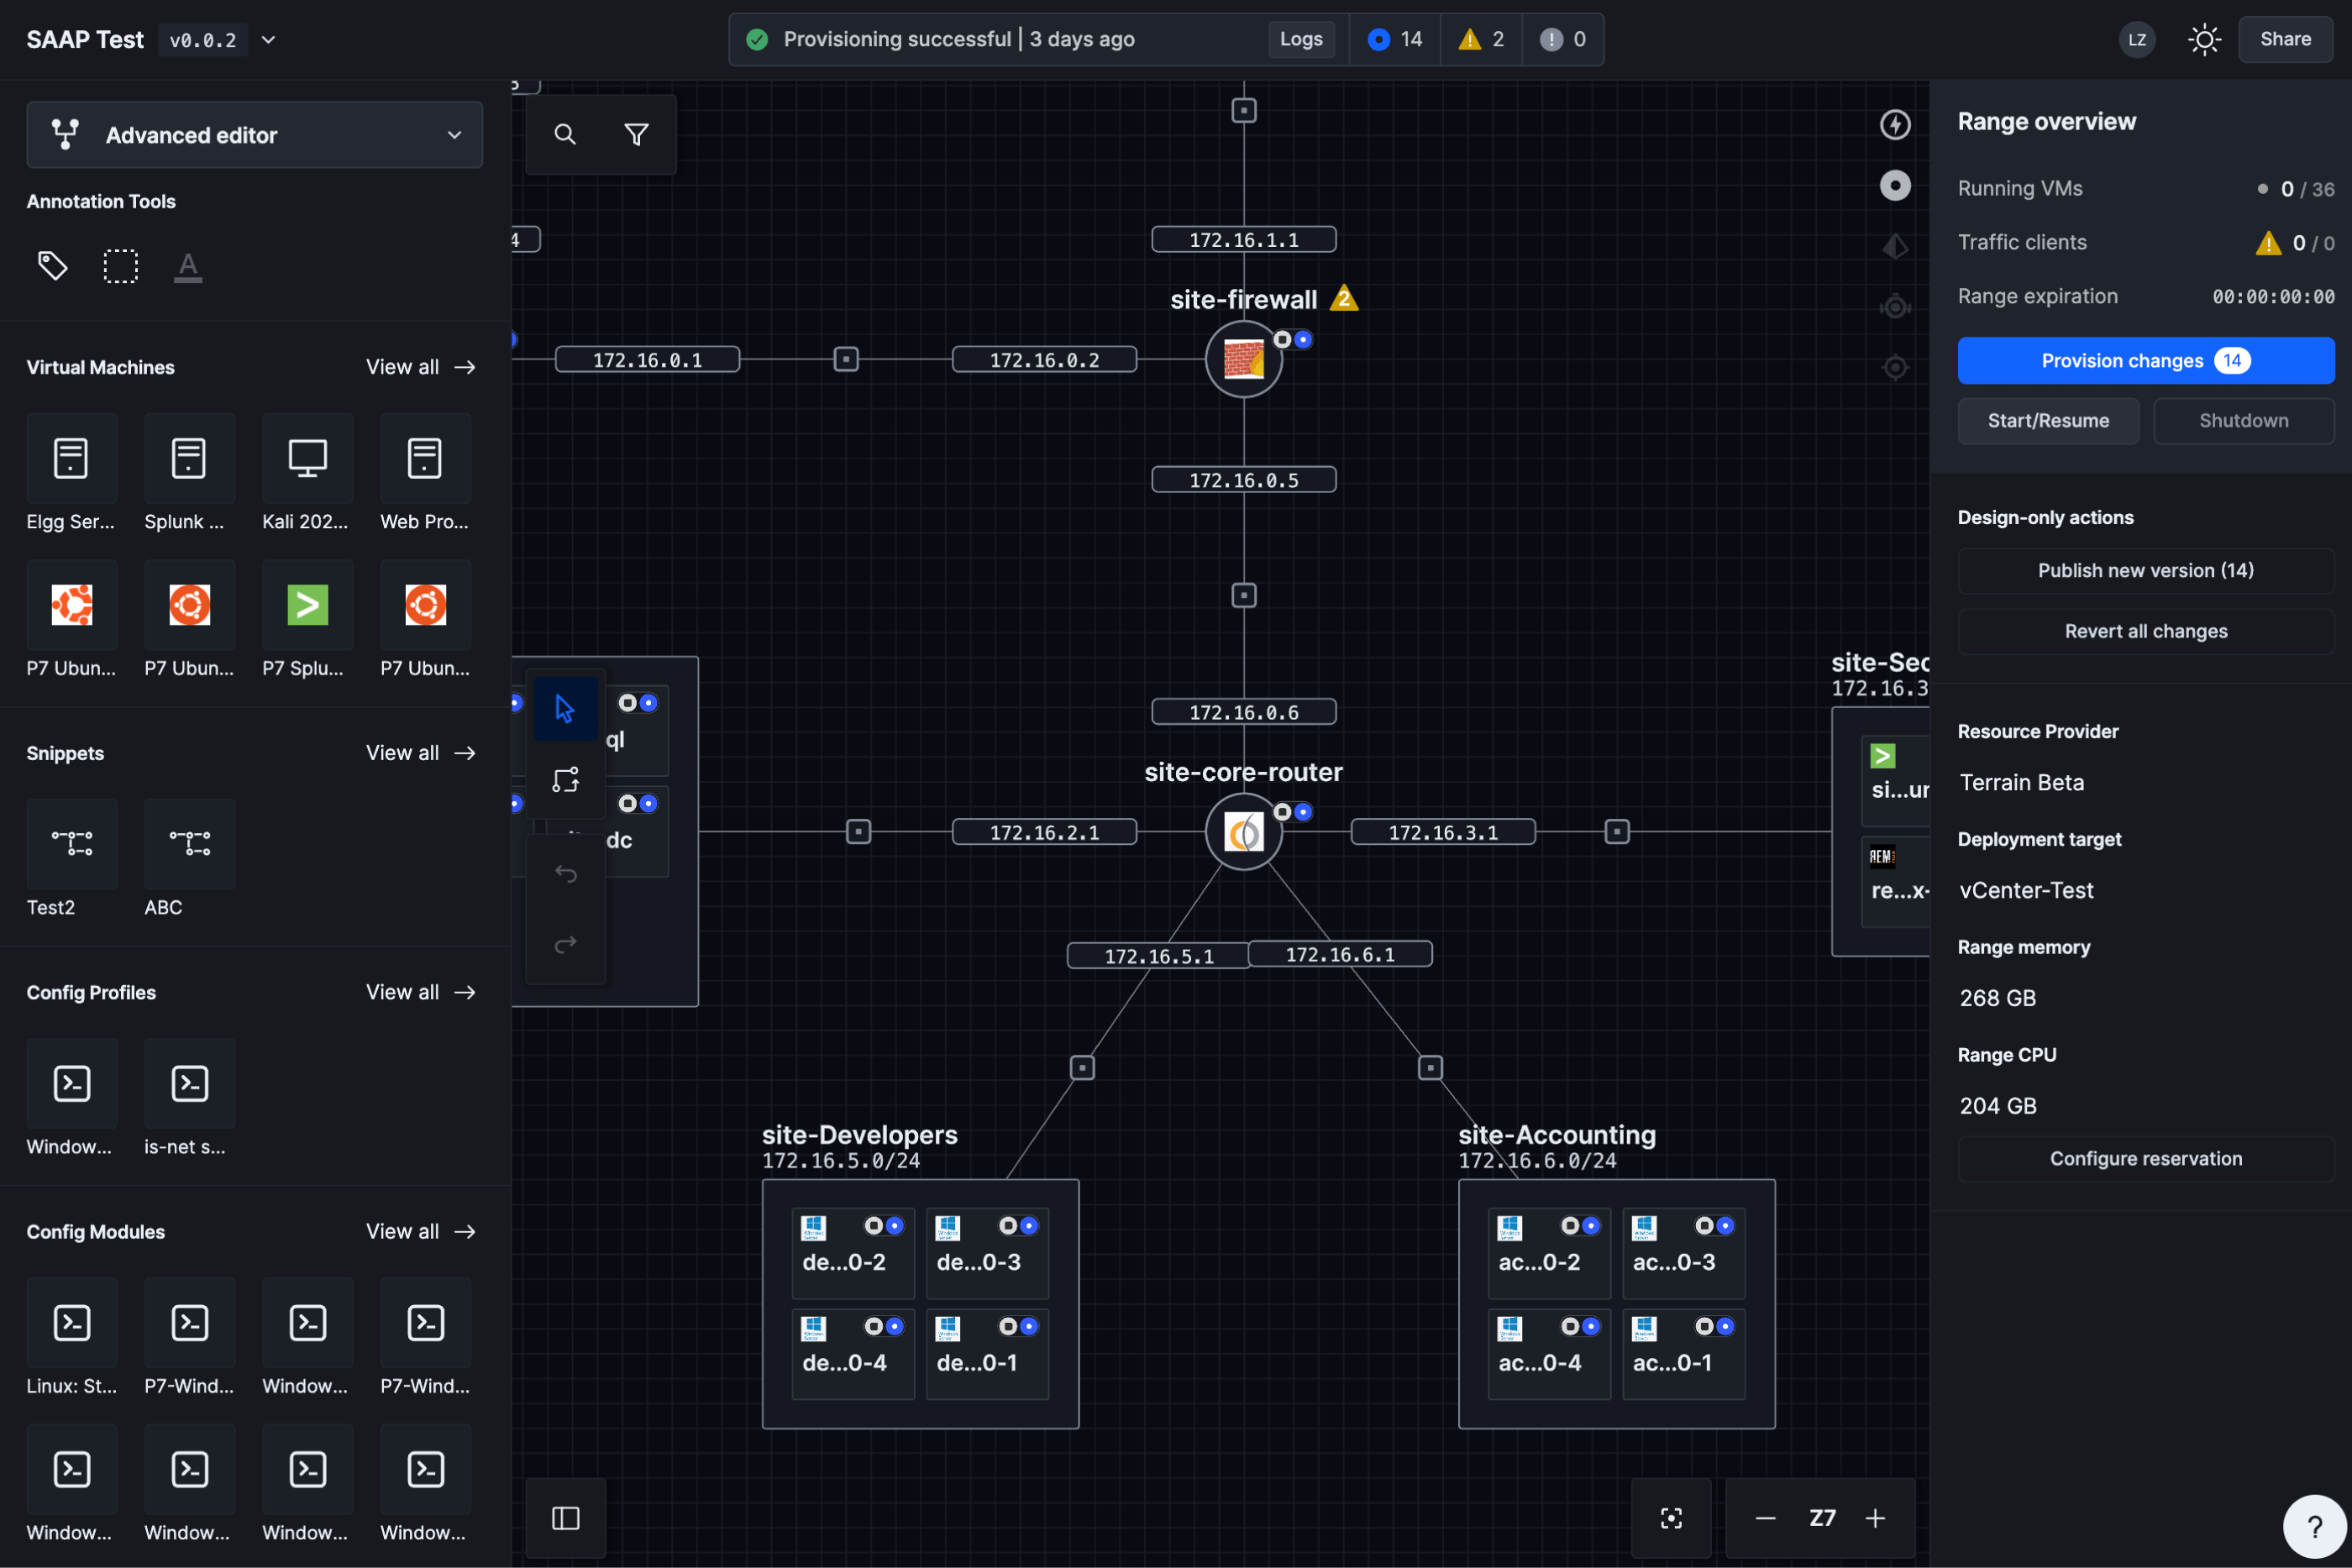The image size is (2352, 1568).
Task: Publish new version (14)
Action: pyautogui.click(x=2145, y=571)
